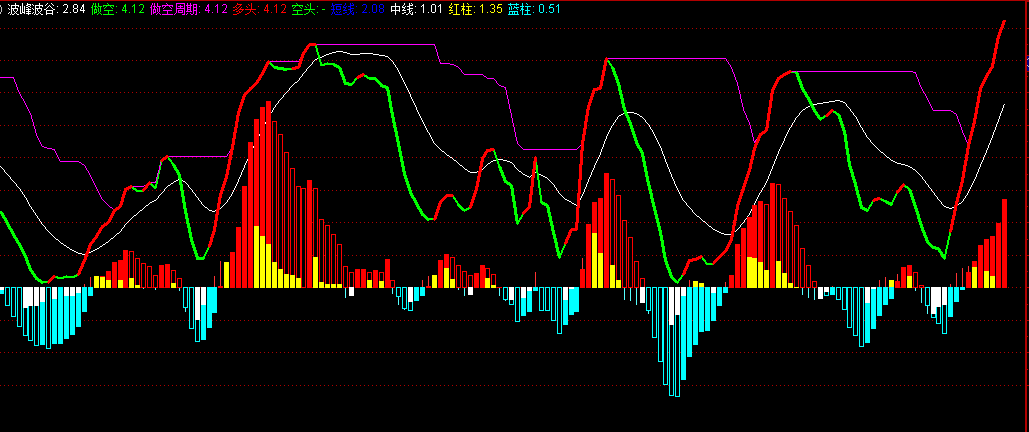Select the green 做空 legend label
Viewport: 1029px width, 432px height.
coord(101,9)
